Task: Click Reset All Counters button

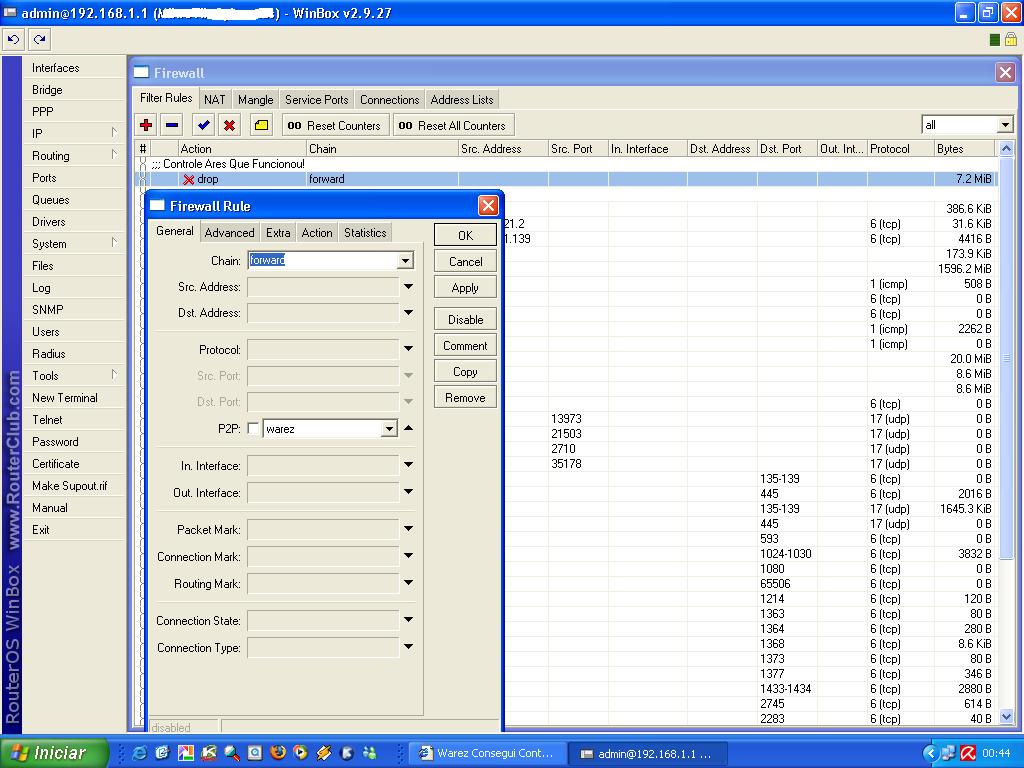Action: [453, 125]
